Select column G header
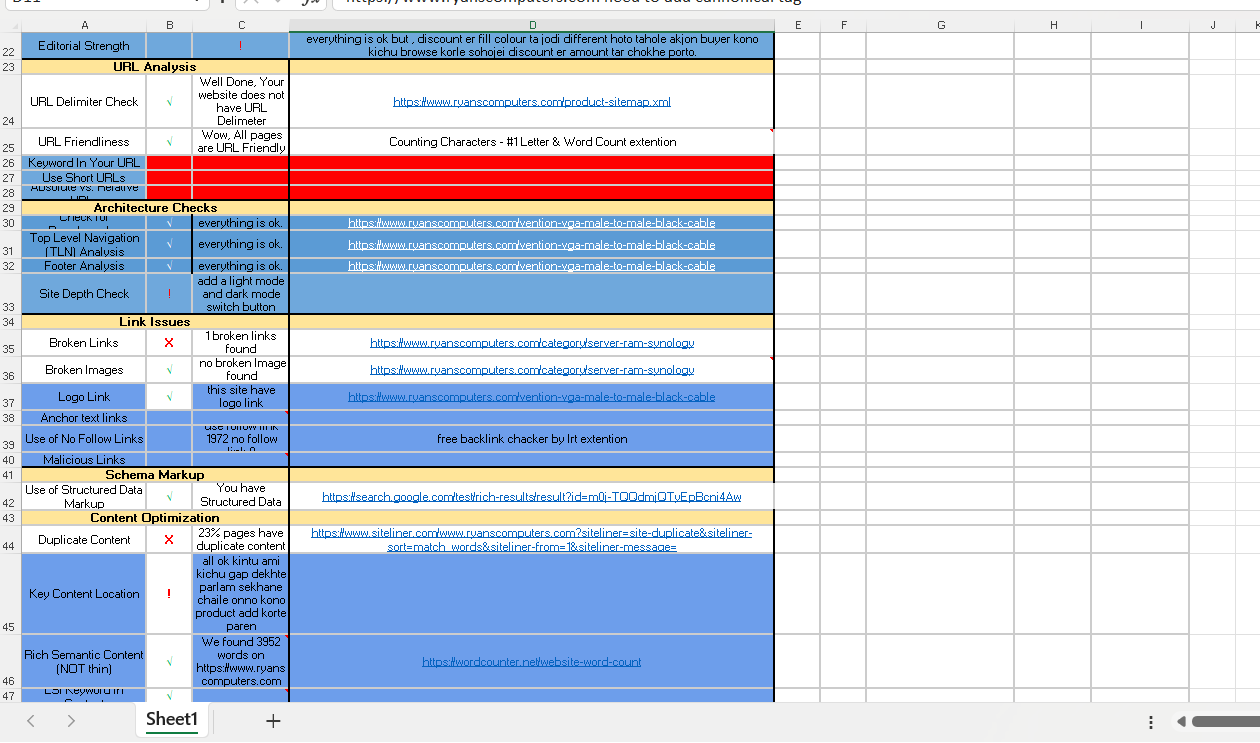Screen dimensions: 1260x743 [941, 25]
